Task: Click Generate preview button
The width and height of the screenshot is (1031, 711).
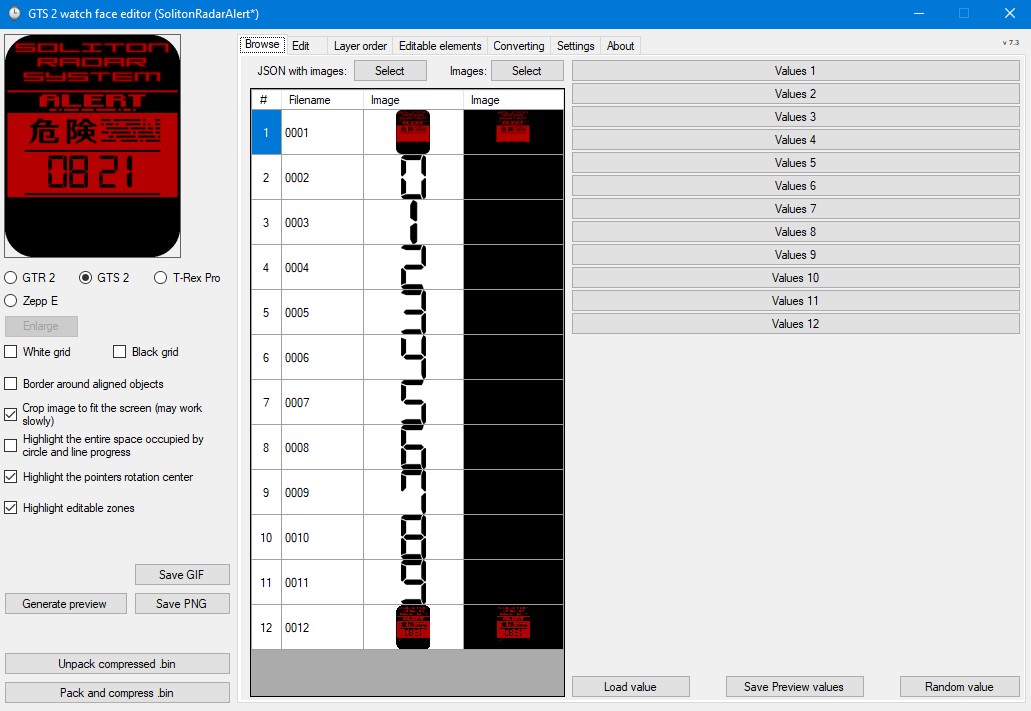Action: point(65,603)
